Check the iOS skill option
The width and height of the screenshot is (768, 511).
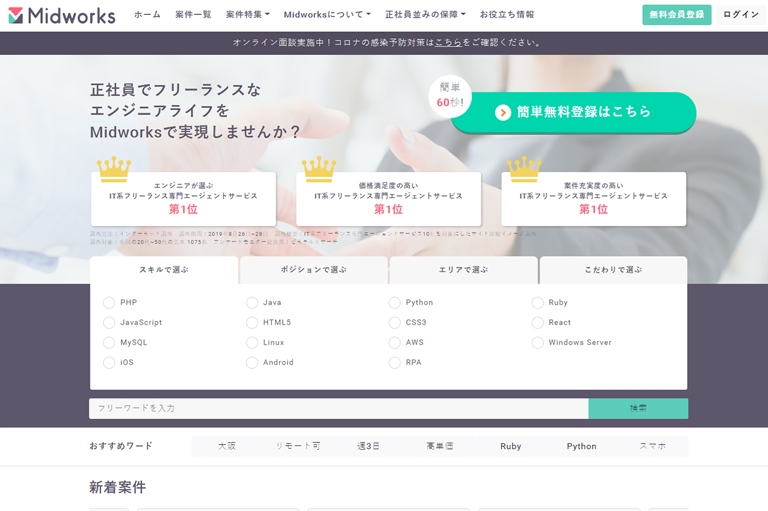pos(109,363)
